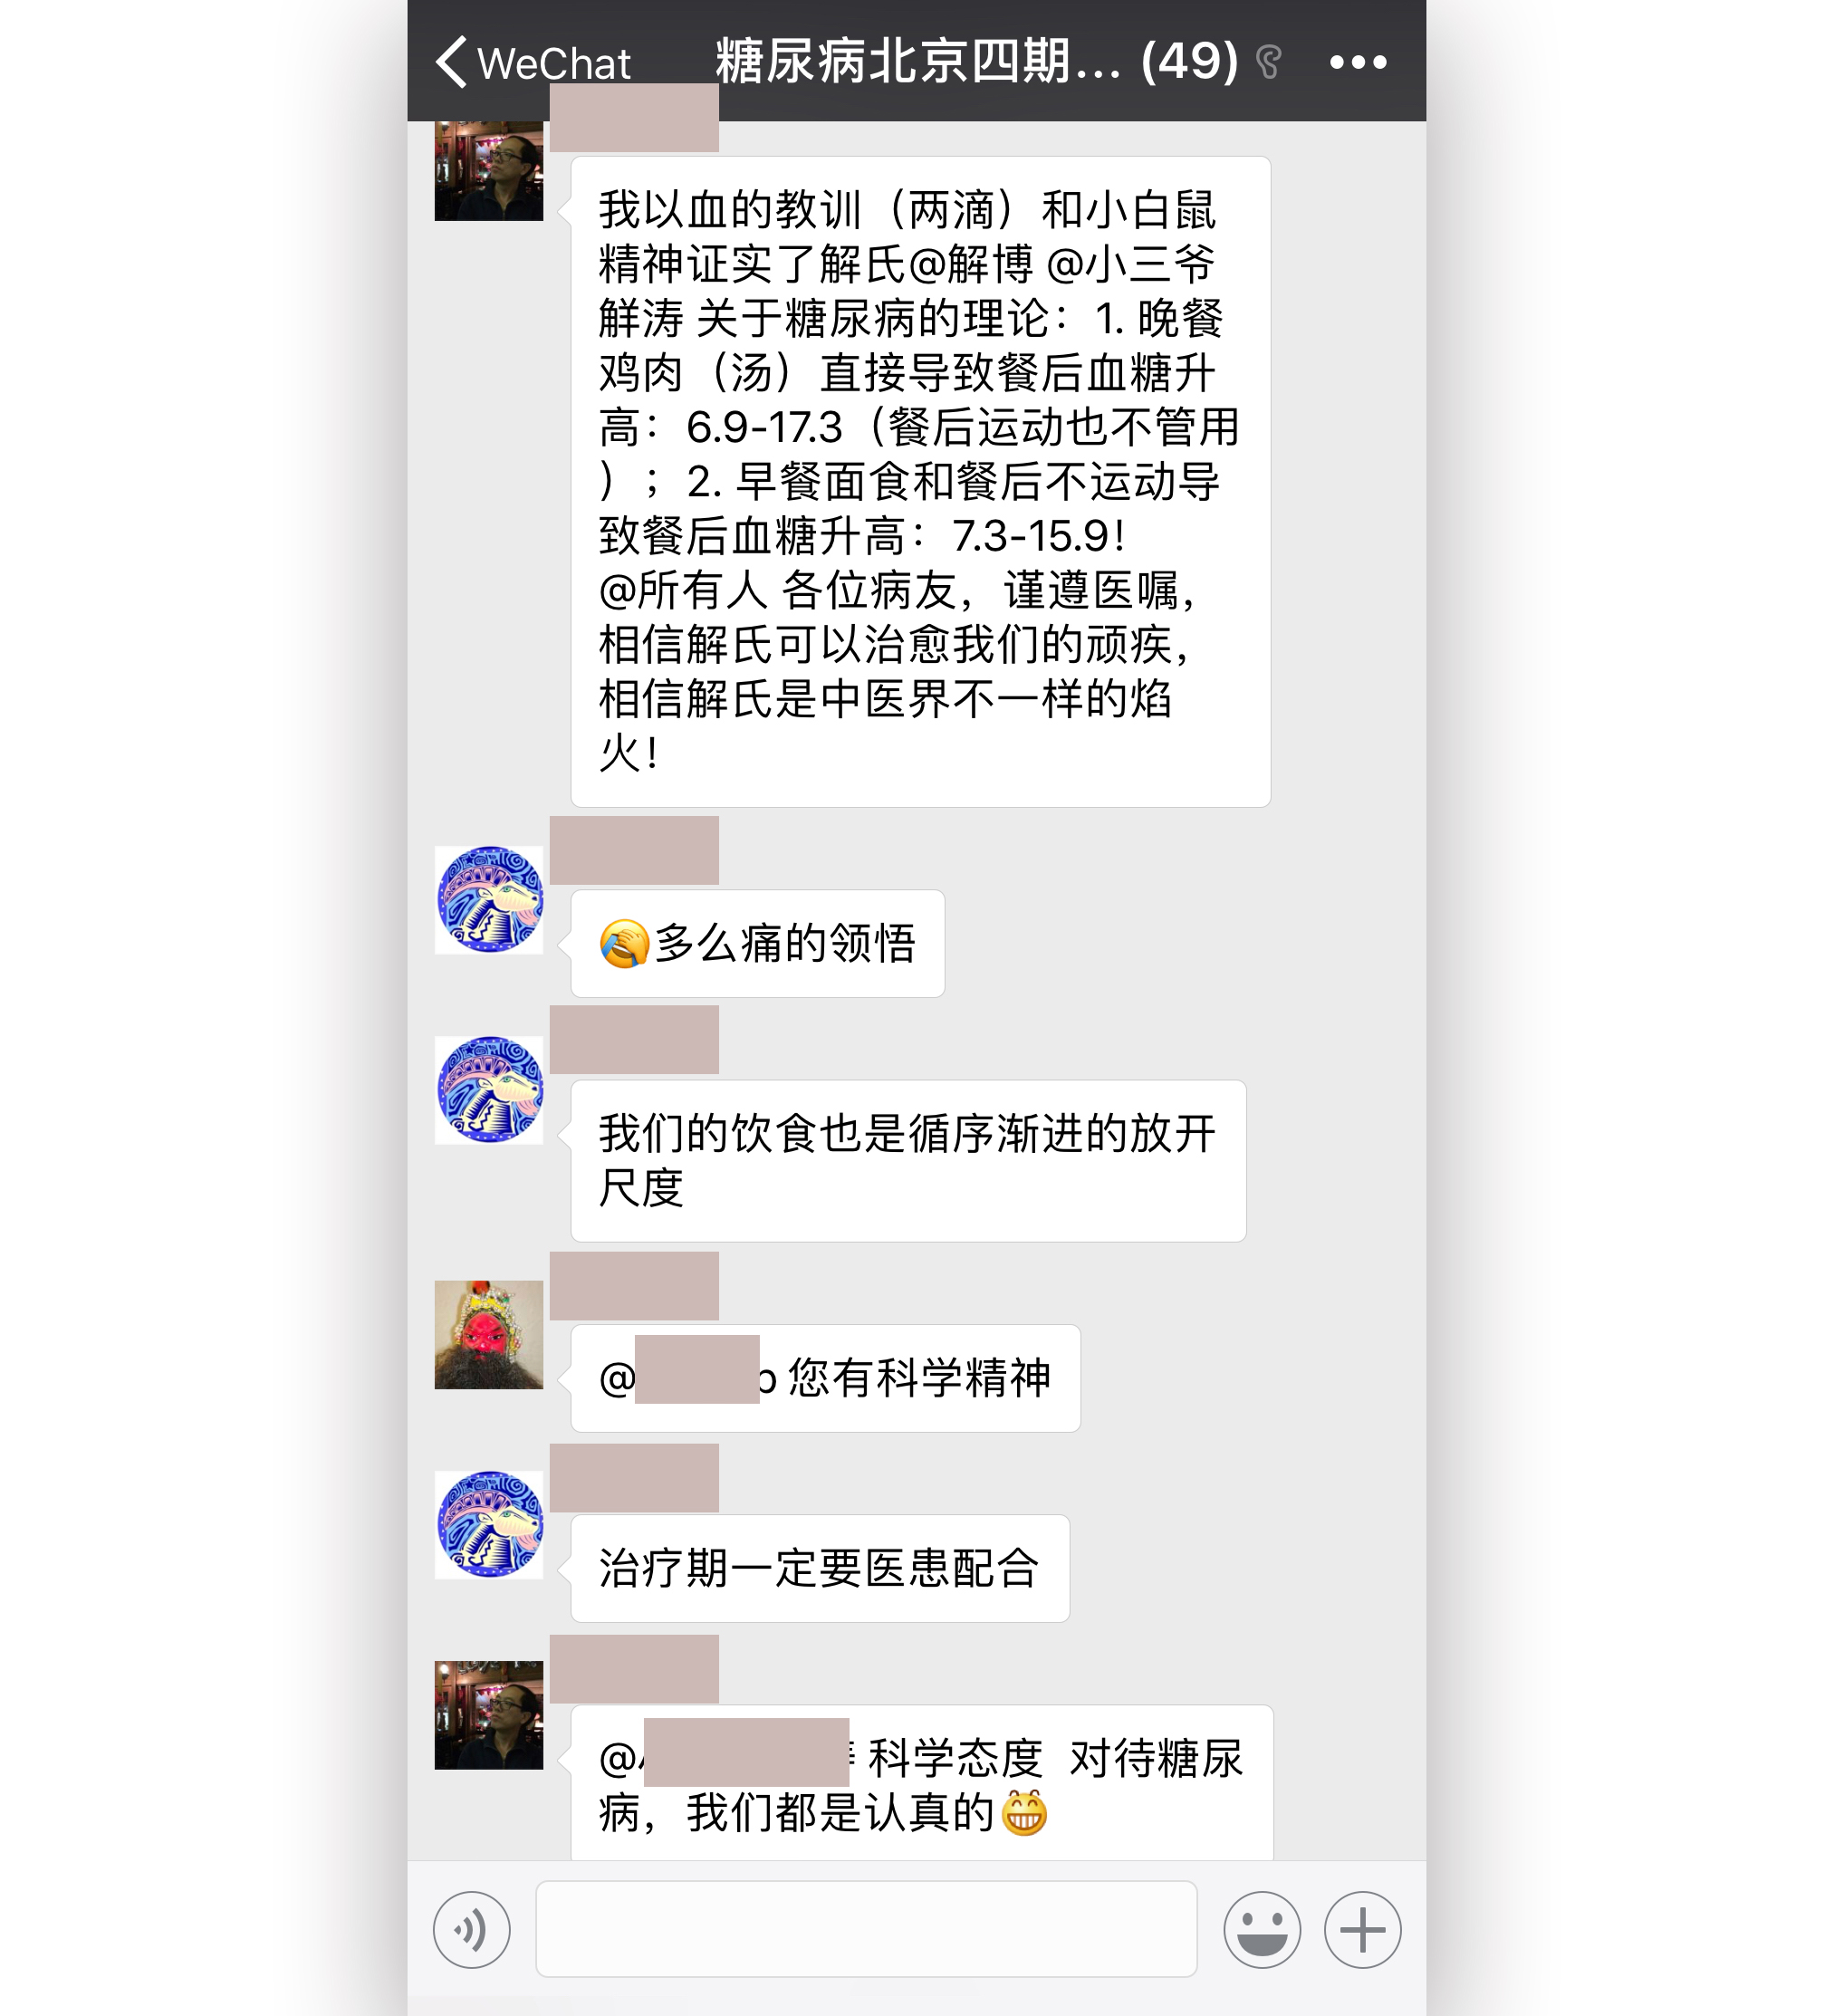Tap the blue horse avatar beside 多么痛的领悟
Image resolution: width=1834 pixels, height=2016 pixels.
pyautogui.click(x=489, y=899)
